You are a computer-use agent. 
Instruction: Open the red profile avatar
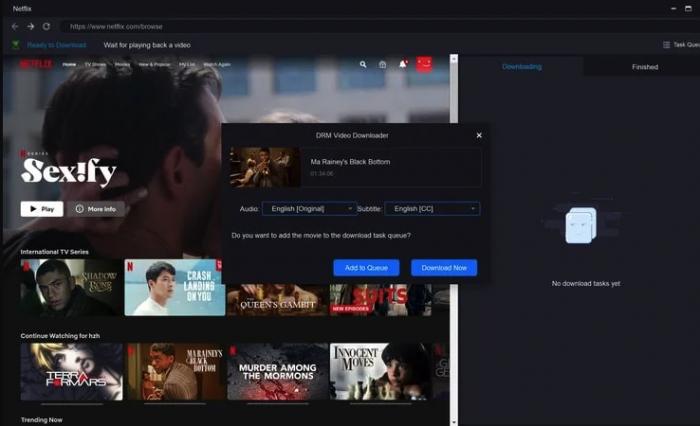(x=424, y=64)
